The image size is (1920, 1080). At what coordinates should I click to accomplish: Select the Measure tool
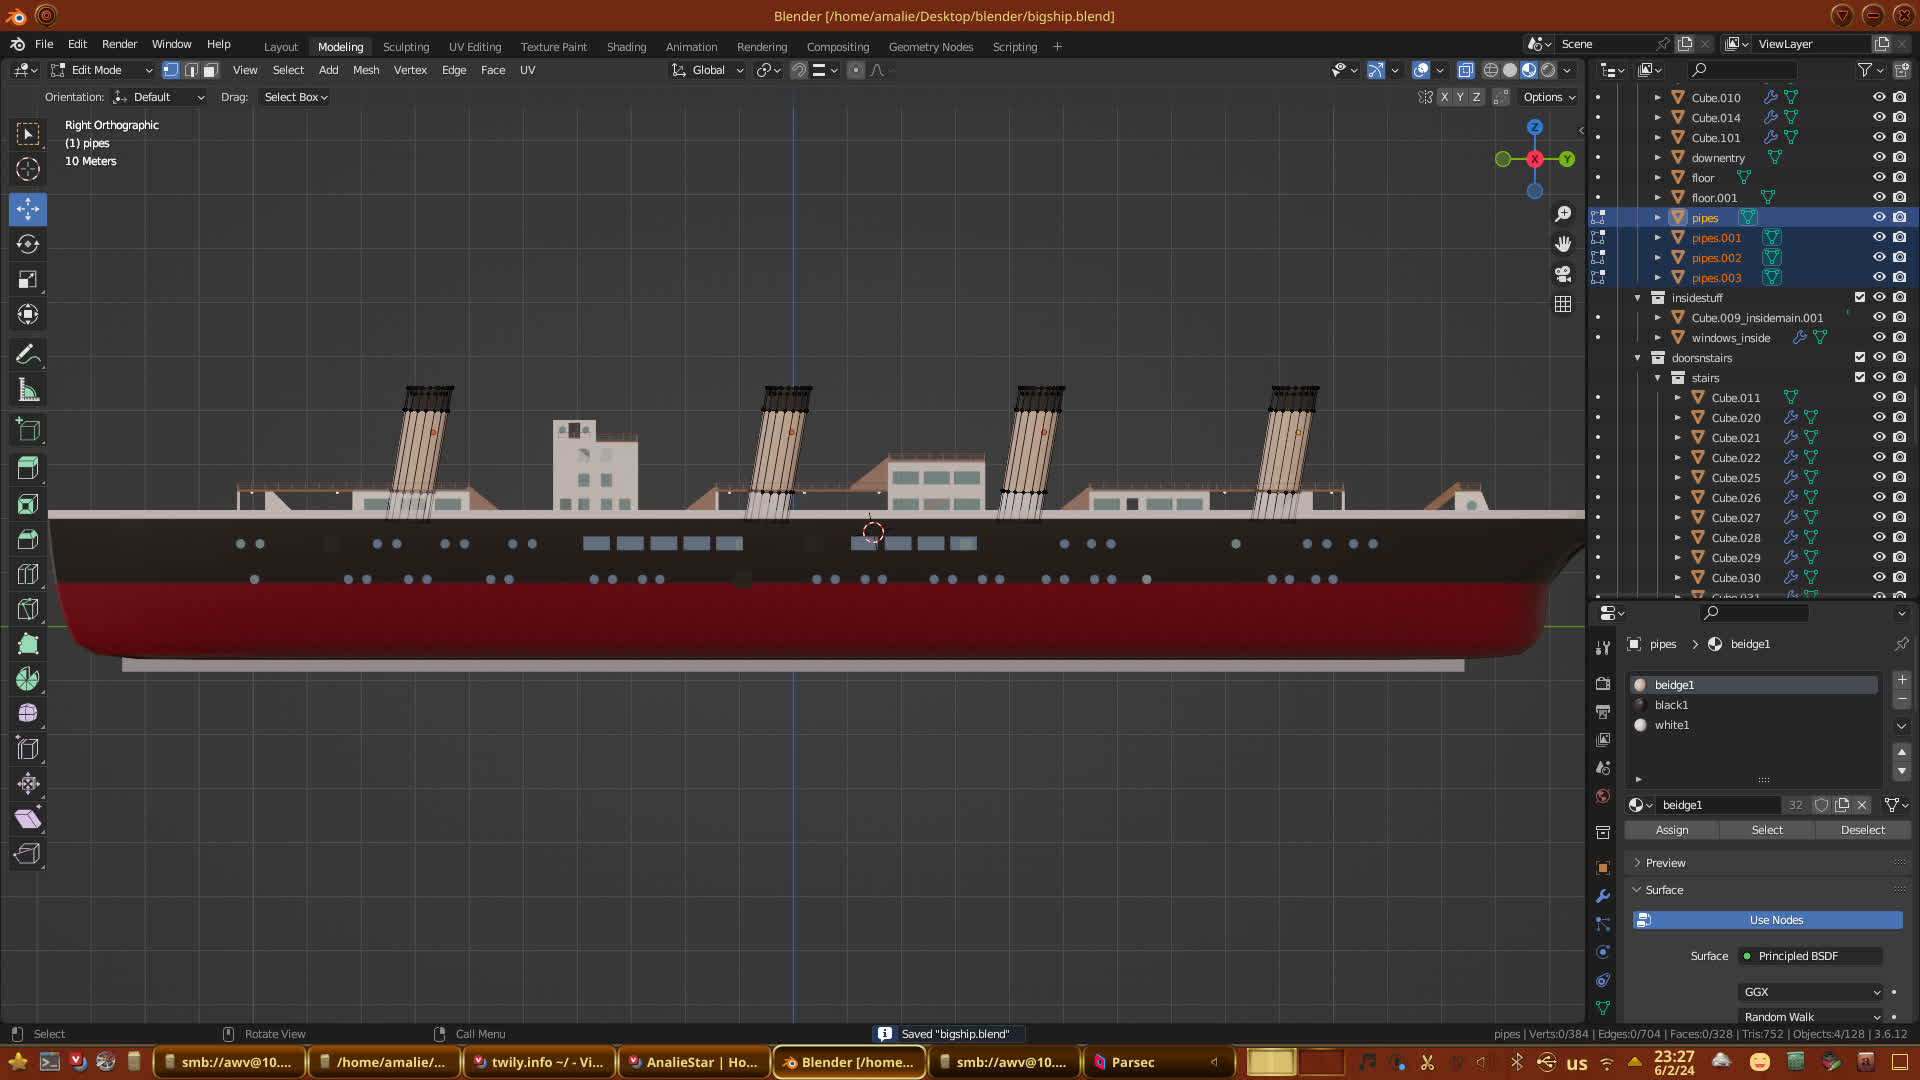pyautogui.click(x=28, y=391)
